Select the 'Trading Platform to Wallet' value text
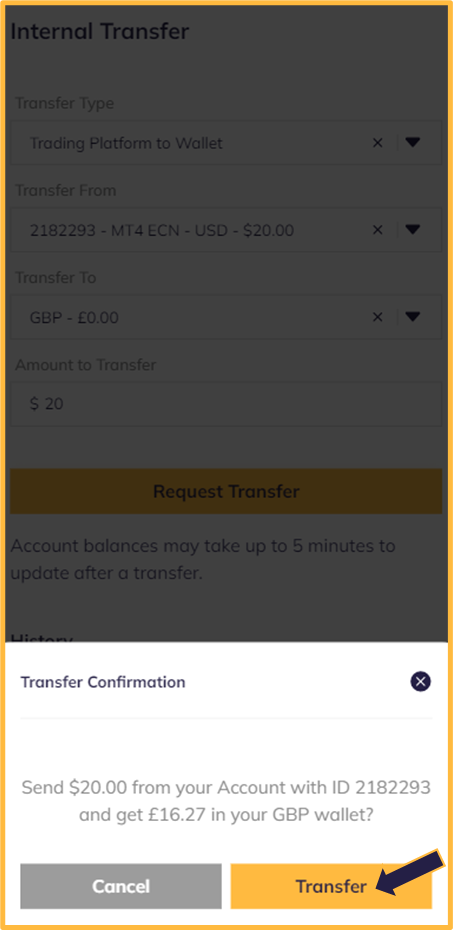Screen dimensions: 453x930 (x=126, y=143)
